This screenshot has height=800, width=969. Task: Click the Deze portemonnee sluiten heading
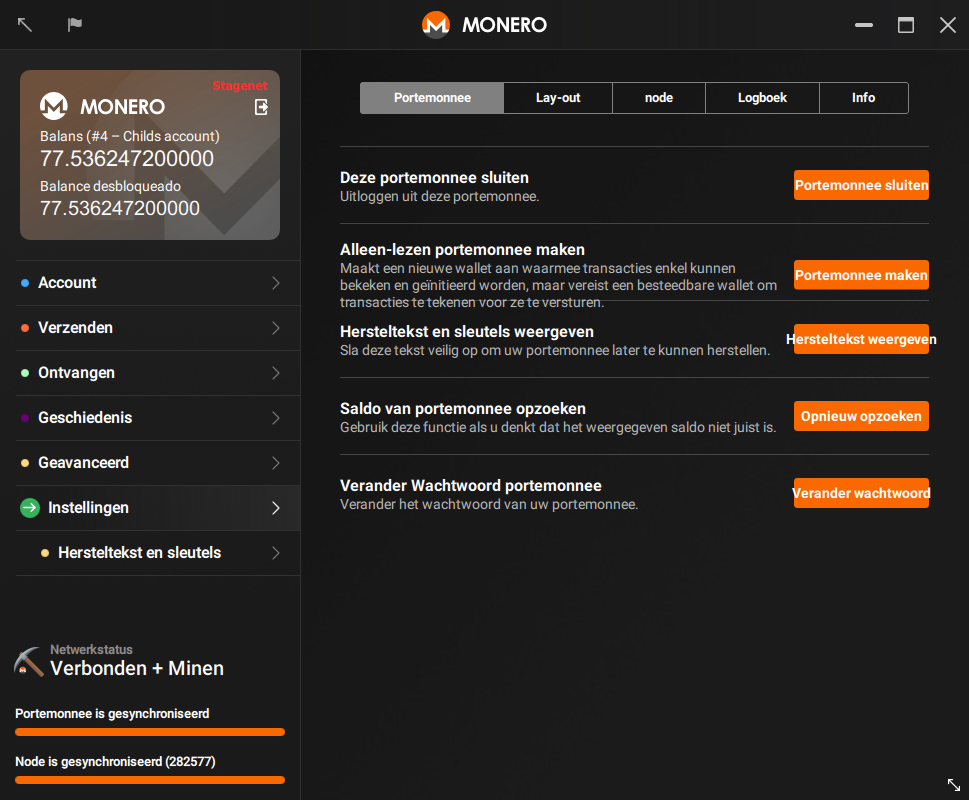click(434, 178)
